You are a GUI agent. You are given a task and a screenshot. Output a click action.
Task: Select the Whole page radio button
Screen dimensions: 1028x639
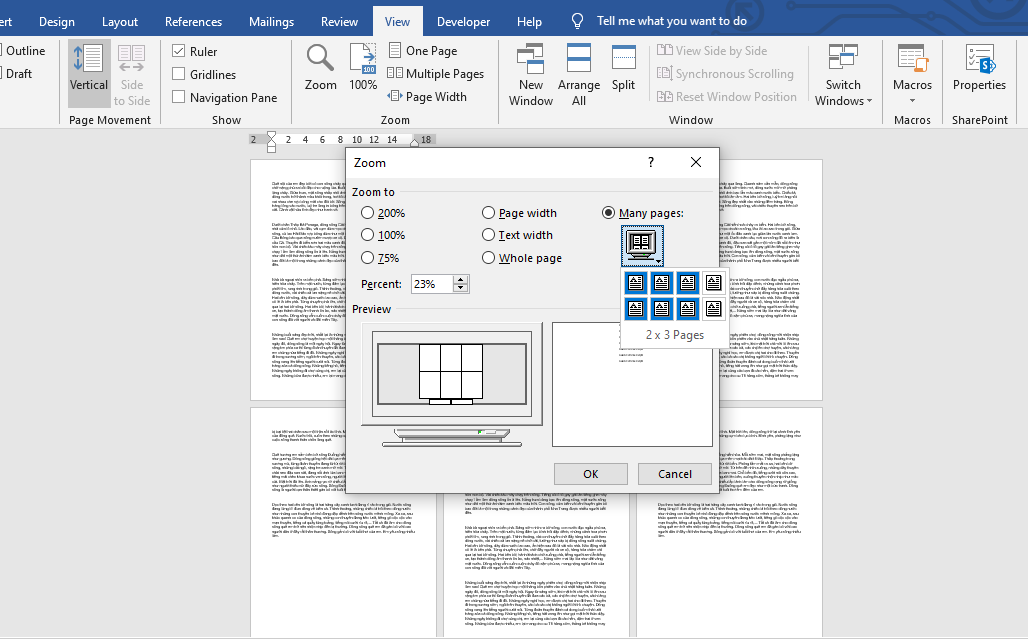pos(488,258)
